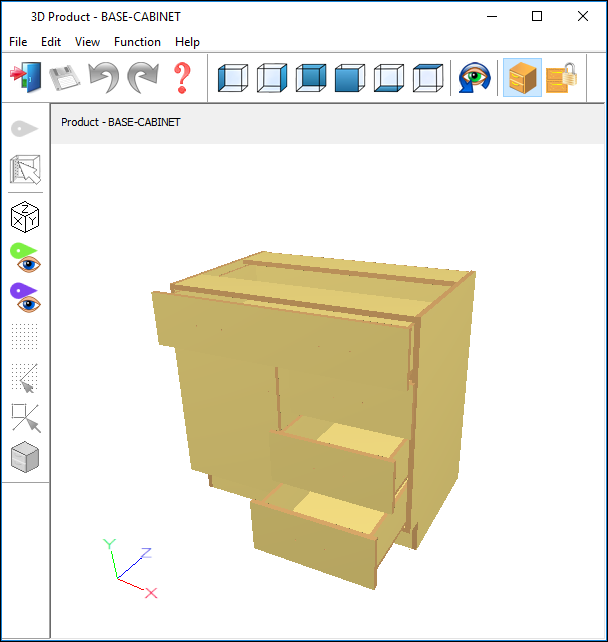Click the undo arrow icon
The image size is (608, 642).
(104, 78)
